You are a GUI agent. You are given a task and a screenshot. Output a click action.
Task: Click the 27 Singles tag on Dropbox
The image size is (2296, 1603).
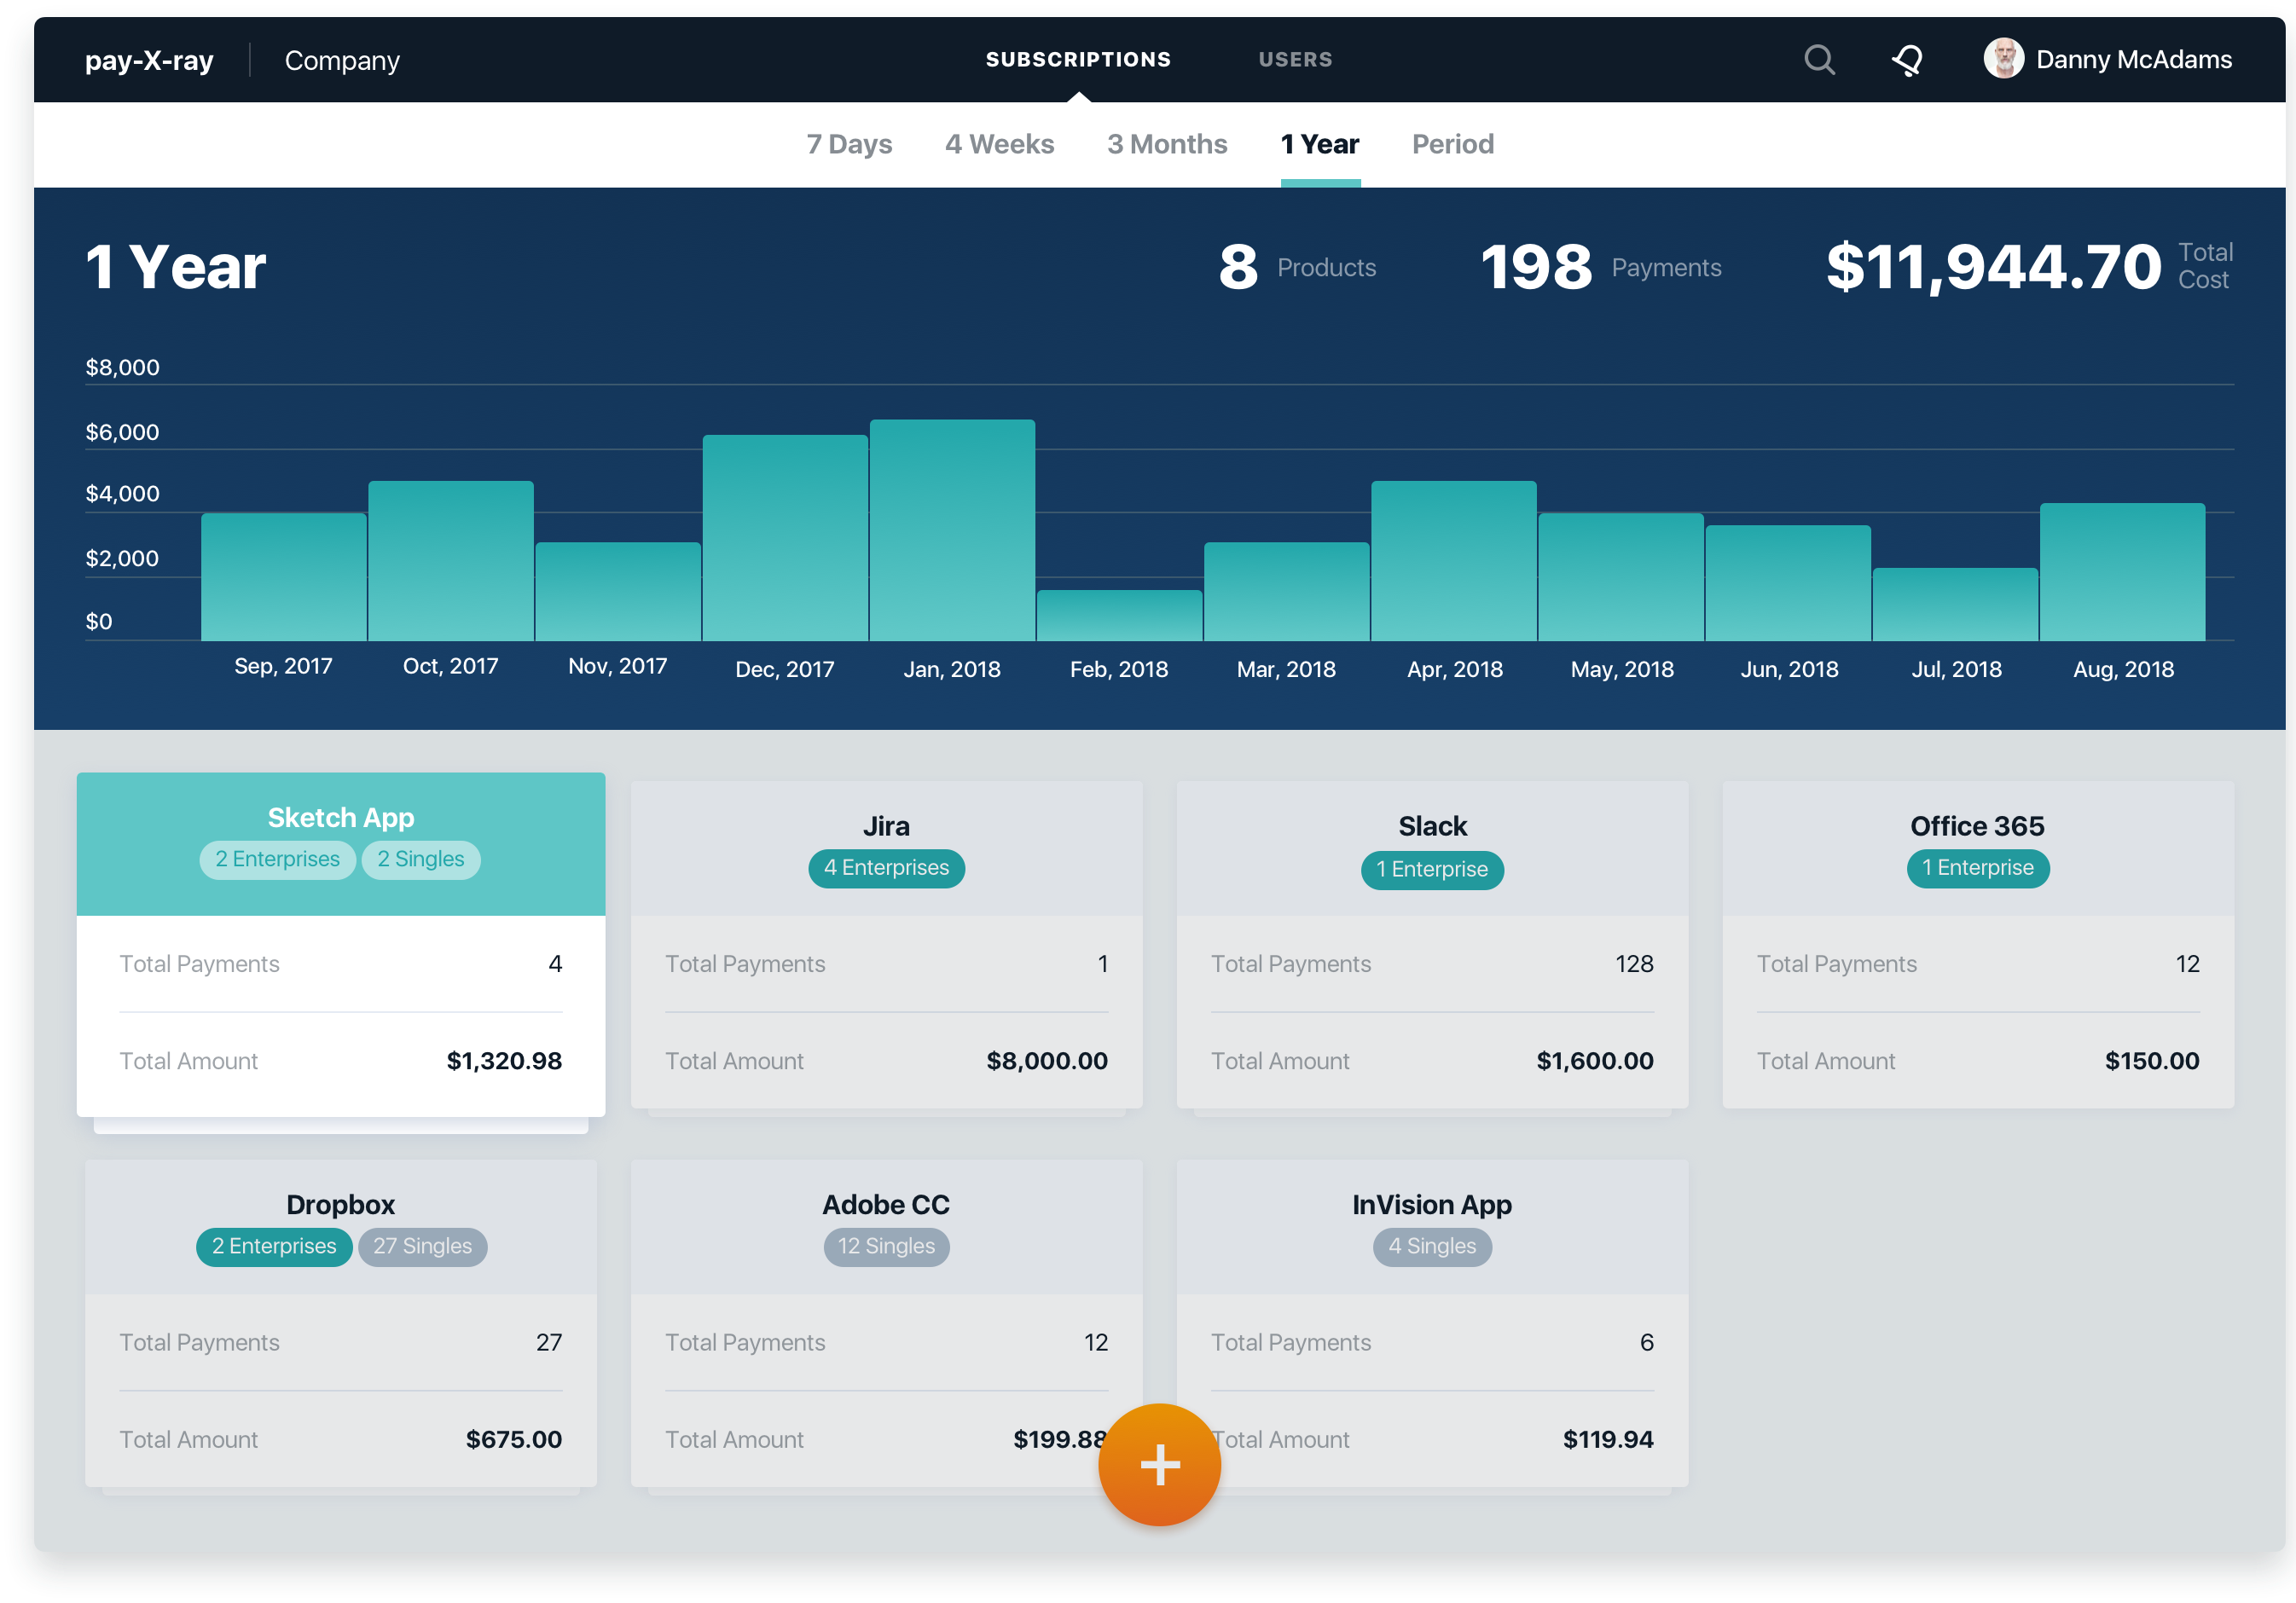[422, 1246]
